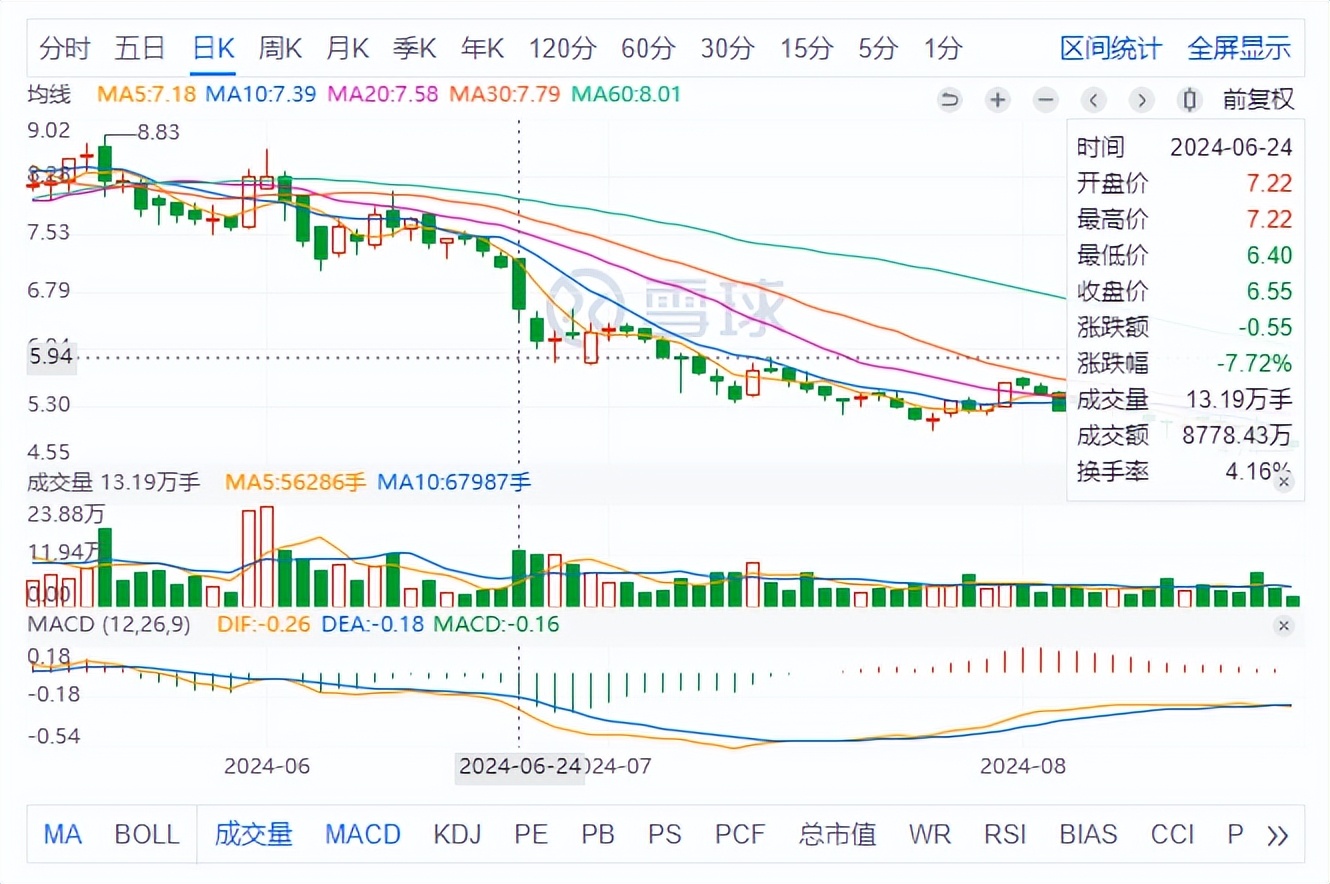The image size is (1330, 884).
Task: Click the MA60:8.01 legend value
Action: 626,95
